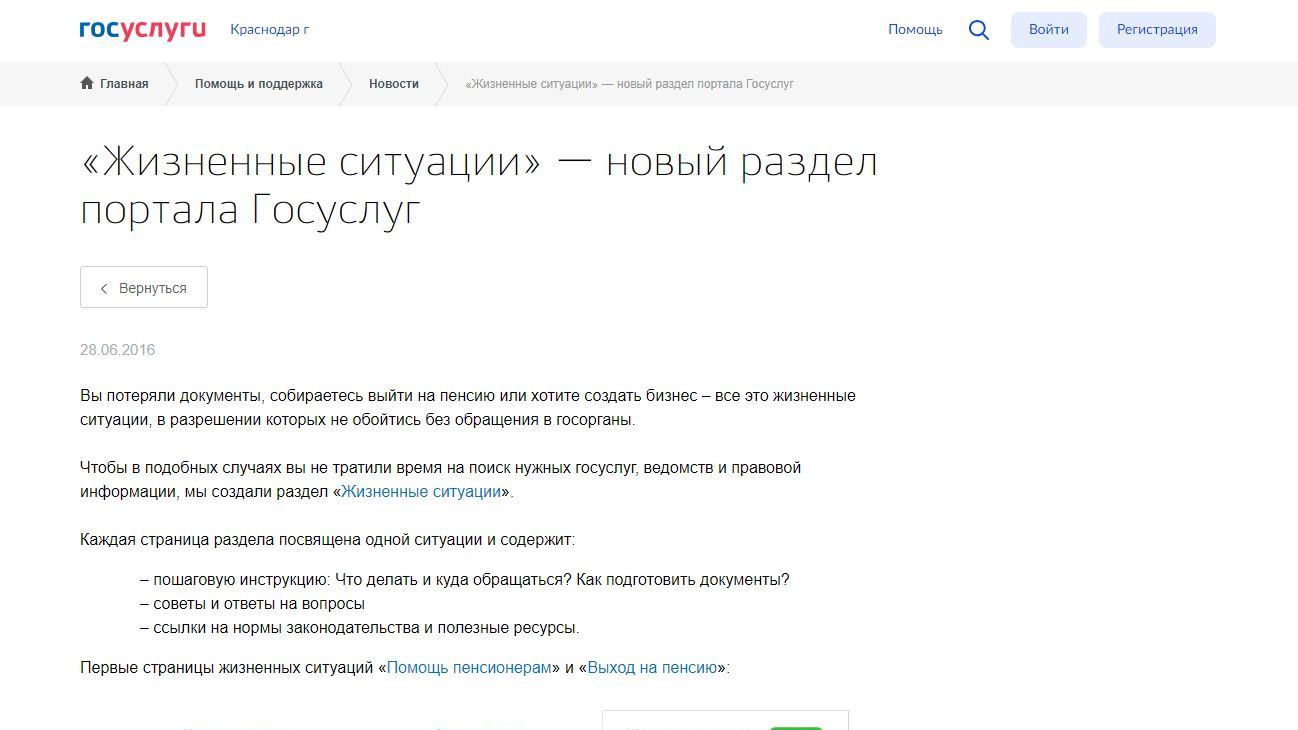Click the line 'пошаговую инструкцию'
The width and height of the screenshot is (1298, 730).
[x=465, y=580]
